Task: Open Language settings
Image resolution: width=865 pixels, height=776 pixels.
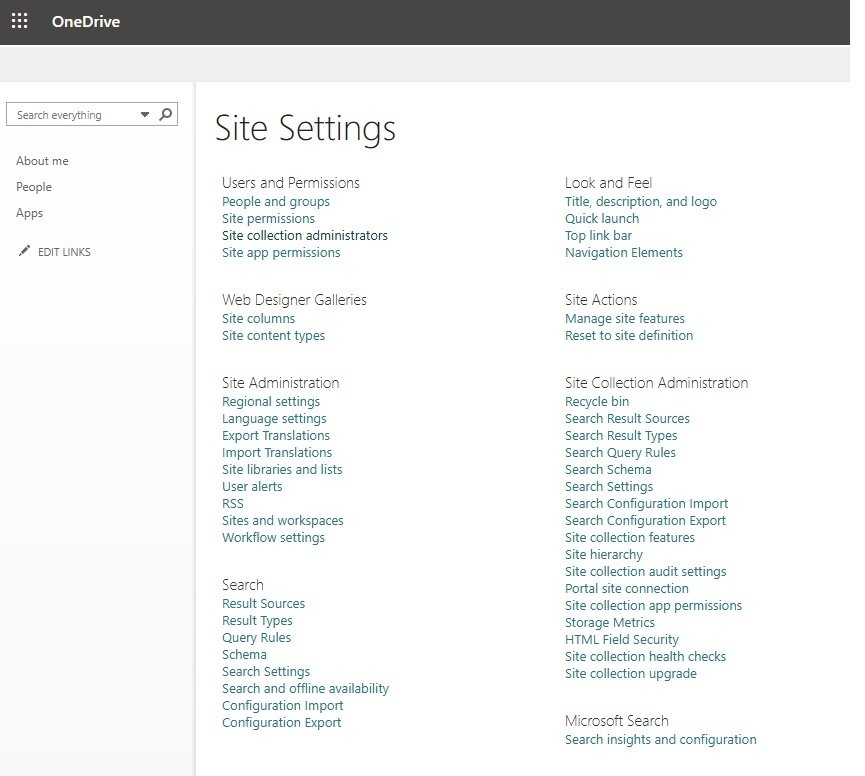Action: pyautogui.click(x=274, y=419)
